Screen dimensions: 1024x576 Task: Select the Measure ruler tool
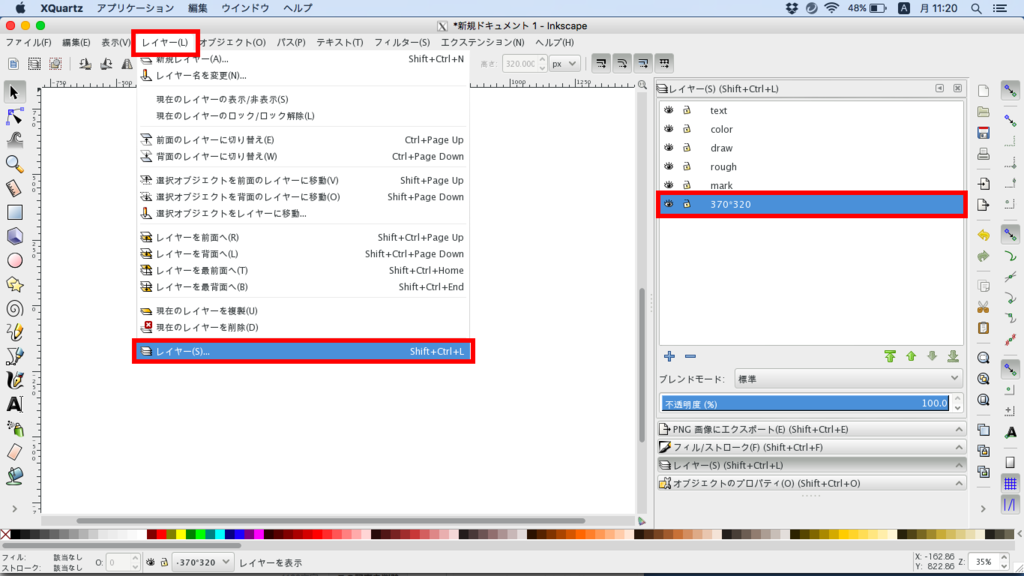(x=14, y=188)
